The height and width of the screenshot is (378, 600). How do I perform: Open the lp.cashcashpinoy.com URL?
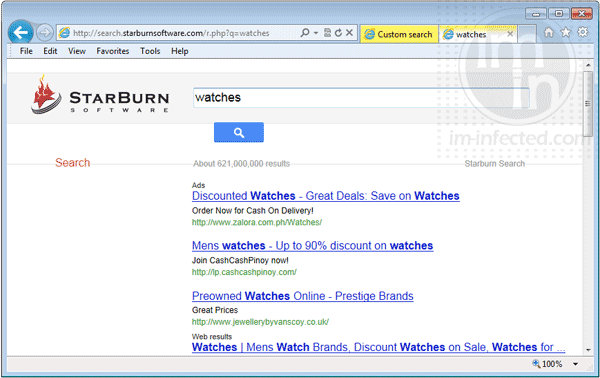(x=244, y=272)
